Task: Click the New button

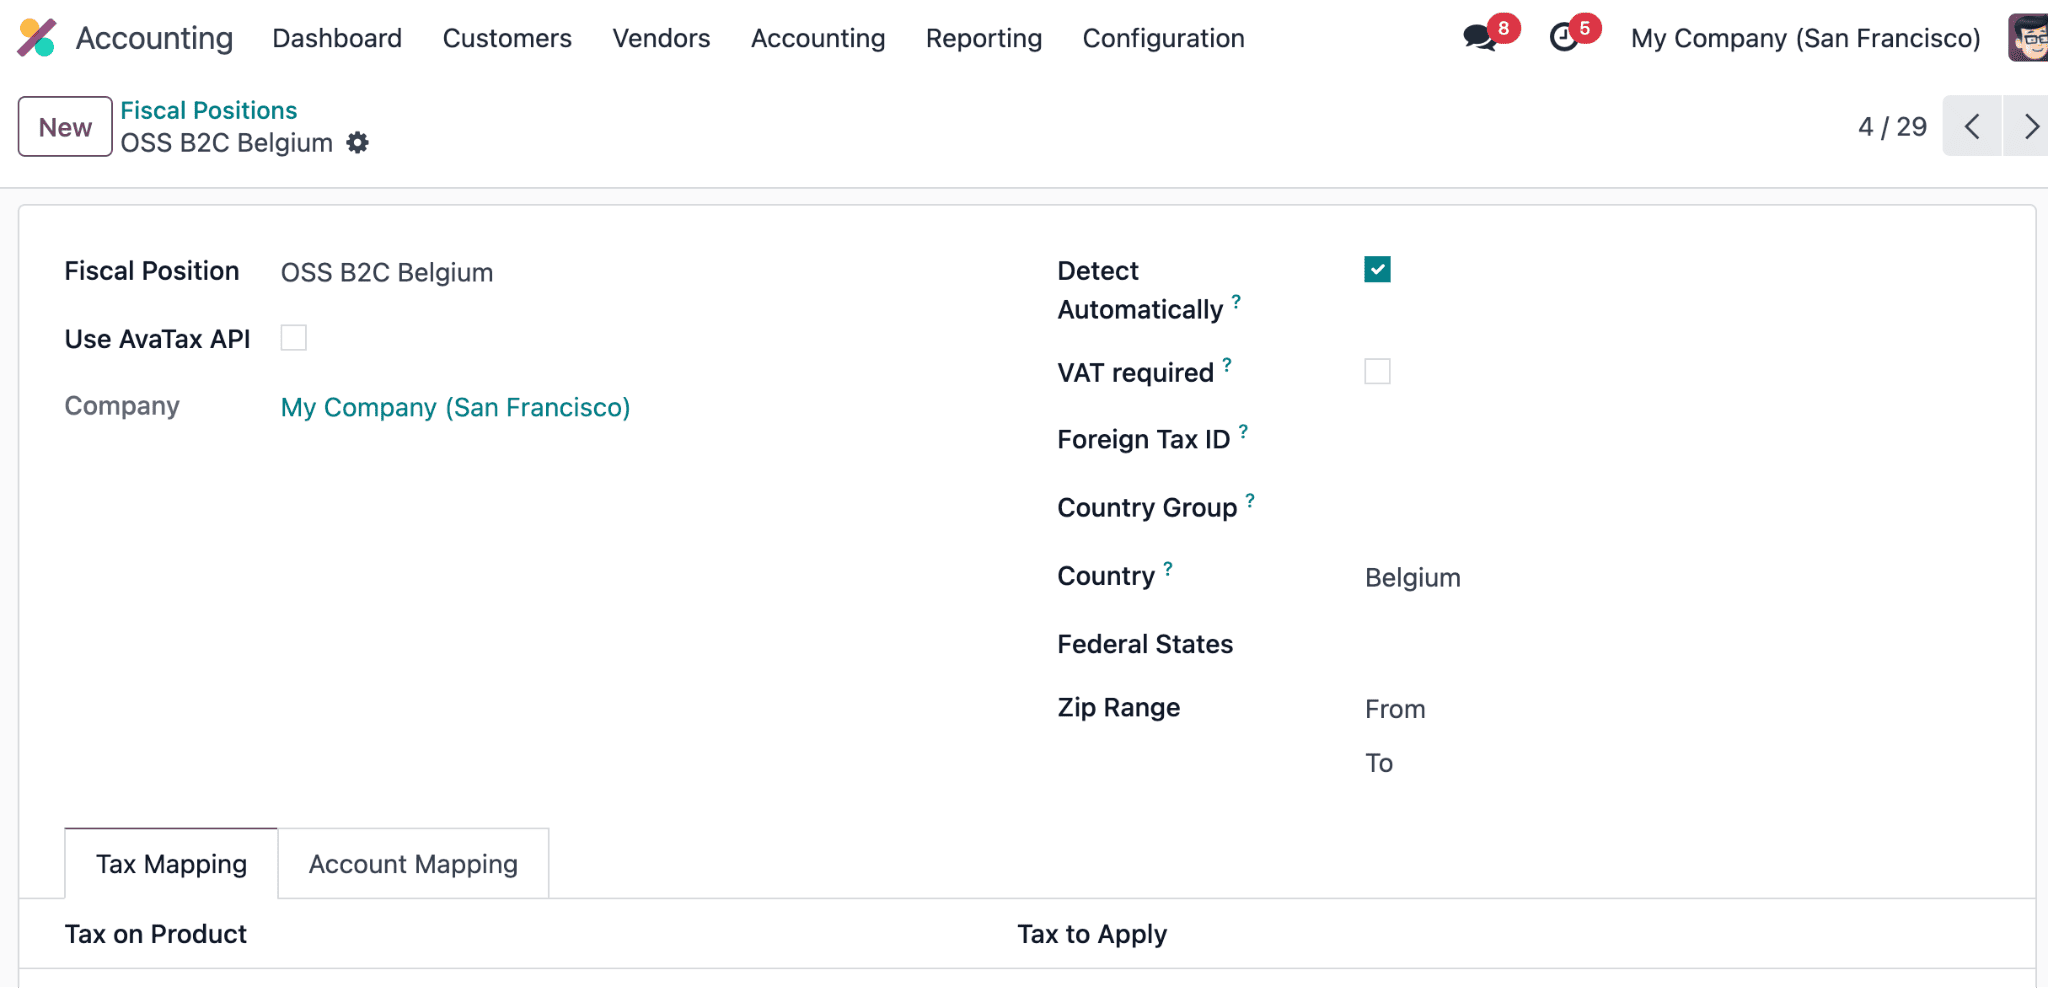Action: pos(65,127)
